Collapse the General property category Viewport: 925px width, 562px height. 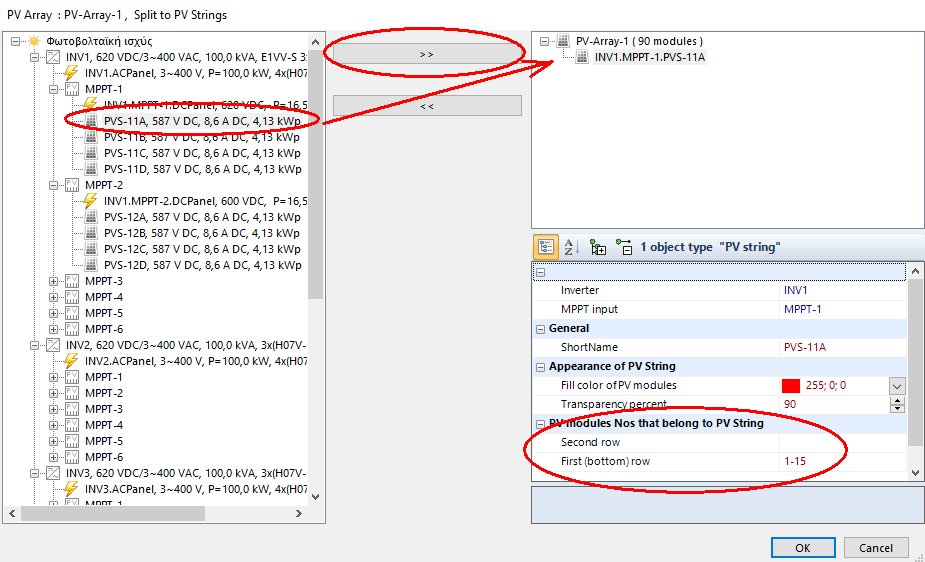pos(540,328)
